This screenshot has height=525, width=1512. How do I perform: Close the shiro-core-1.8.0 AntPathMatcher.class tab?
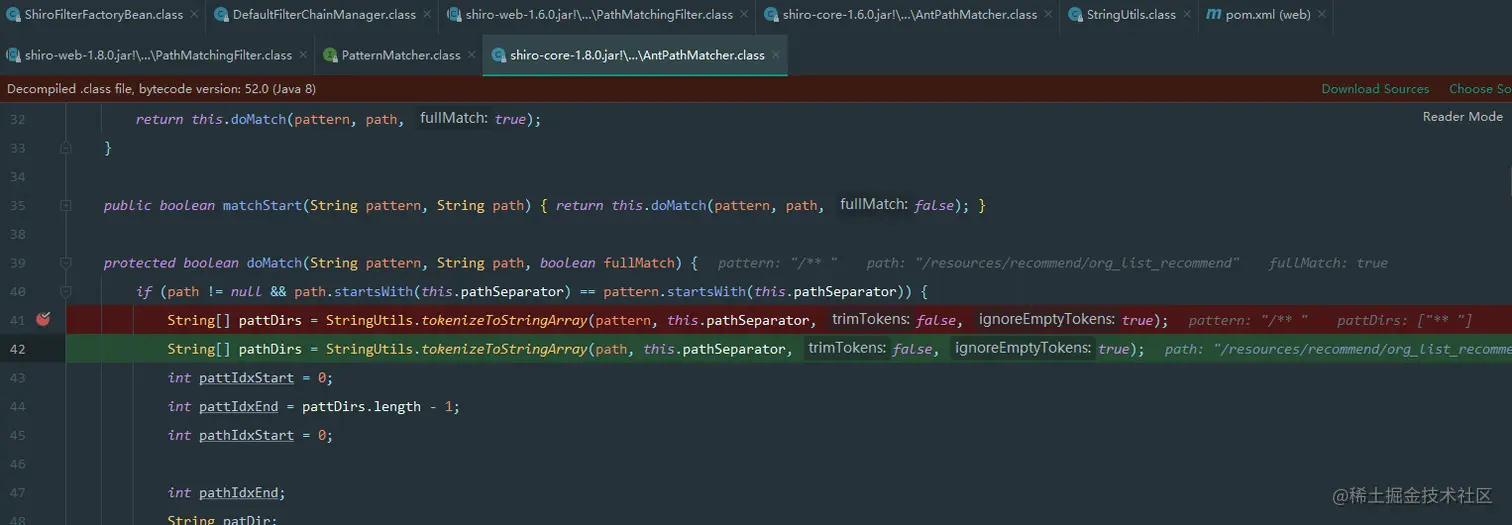coord(775,55)
